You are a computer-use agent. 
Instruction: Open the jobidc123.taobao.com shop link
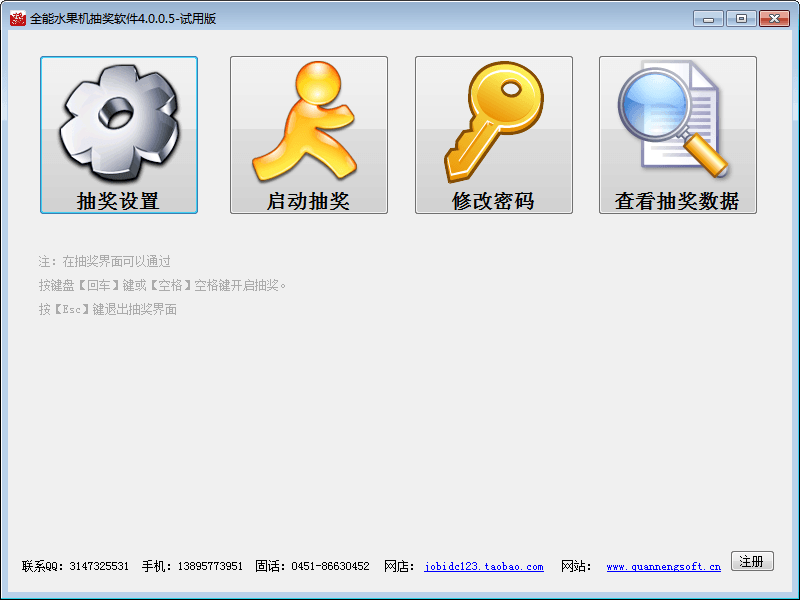[x=484, y=567]
